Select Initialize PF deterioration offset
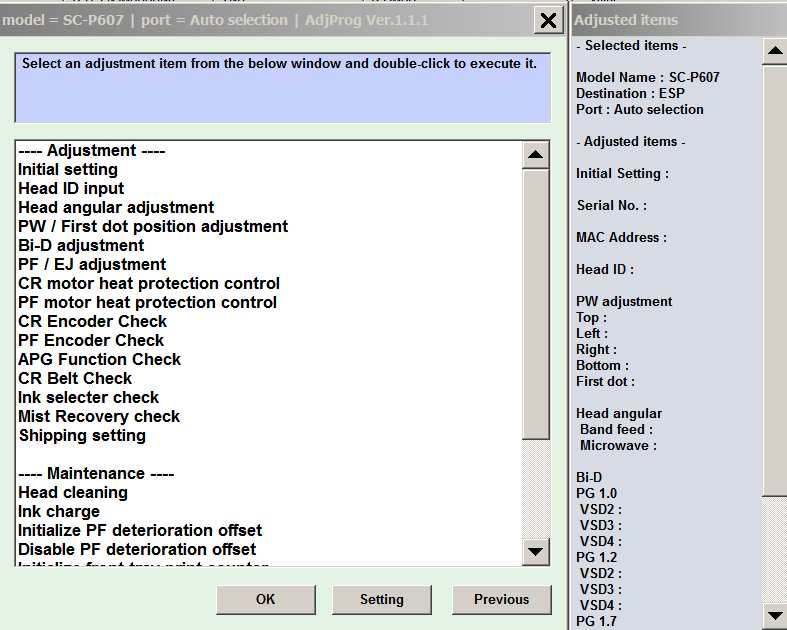This screenshot has width=787, height=630. click(140, 531)
